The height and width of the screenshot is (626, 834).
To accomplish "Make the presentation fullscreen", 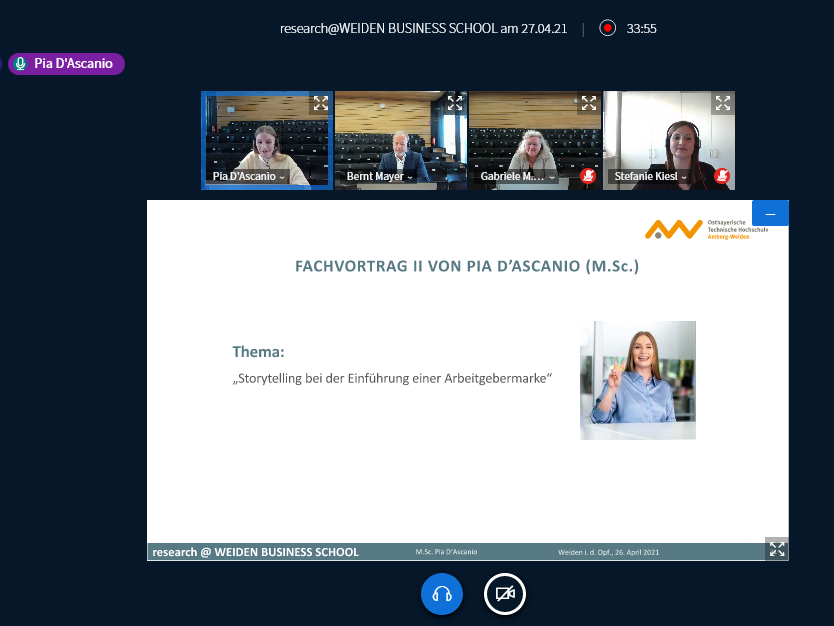I will [777, 549].
